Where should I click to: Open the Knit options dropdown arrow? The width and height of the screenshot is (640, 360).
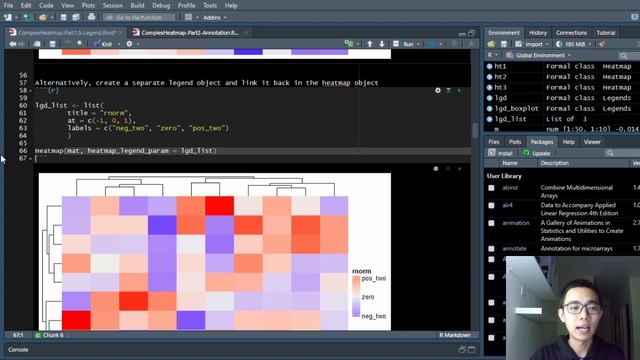click(x=119, y=44)
